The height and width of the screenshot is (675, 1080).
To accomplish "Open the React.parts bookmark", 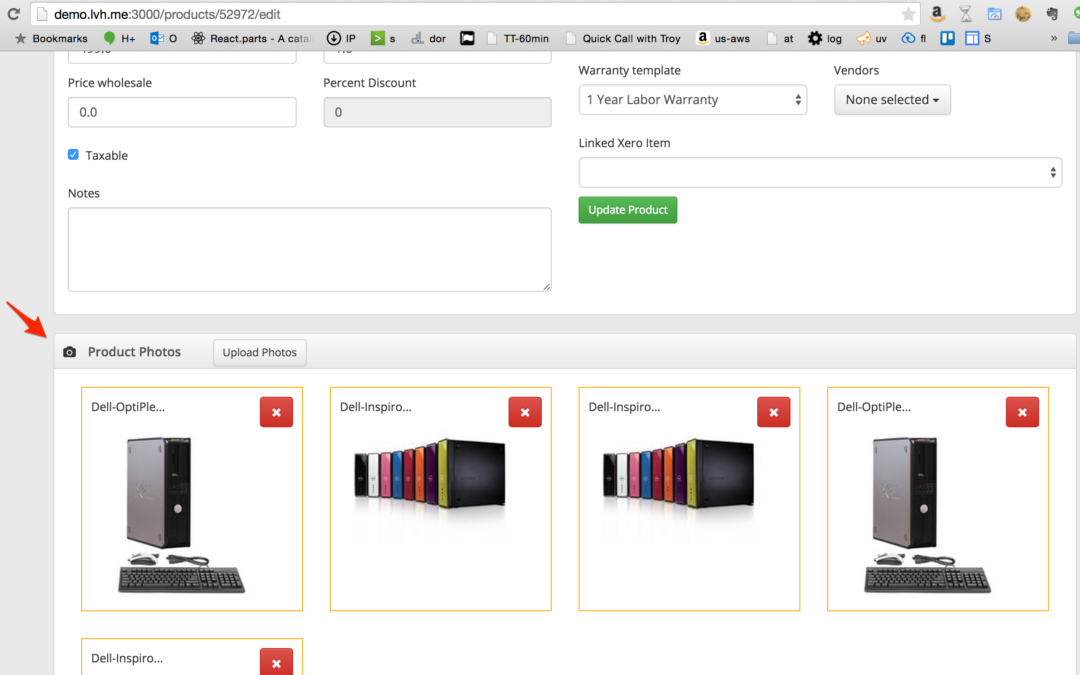I will point(251,39).
